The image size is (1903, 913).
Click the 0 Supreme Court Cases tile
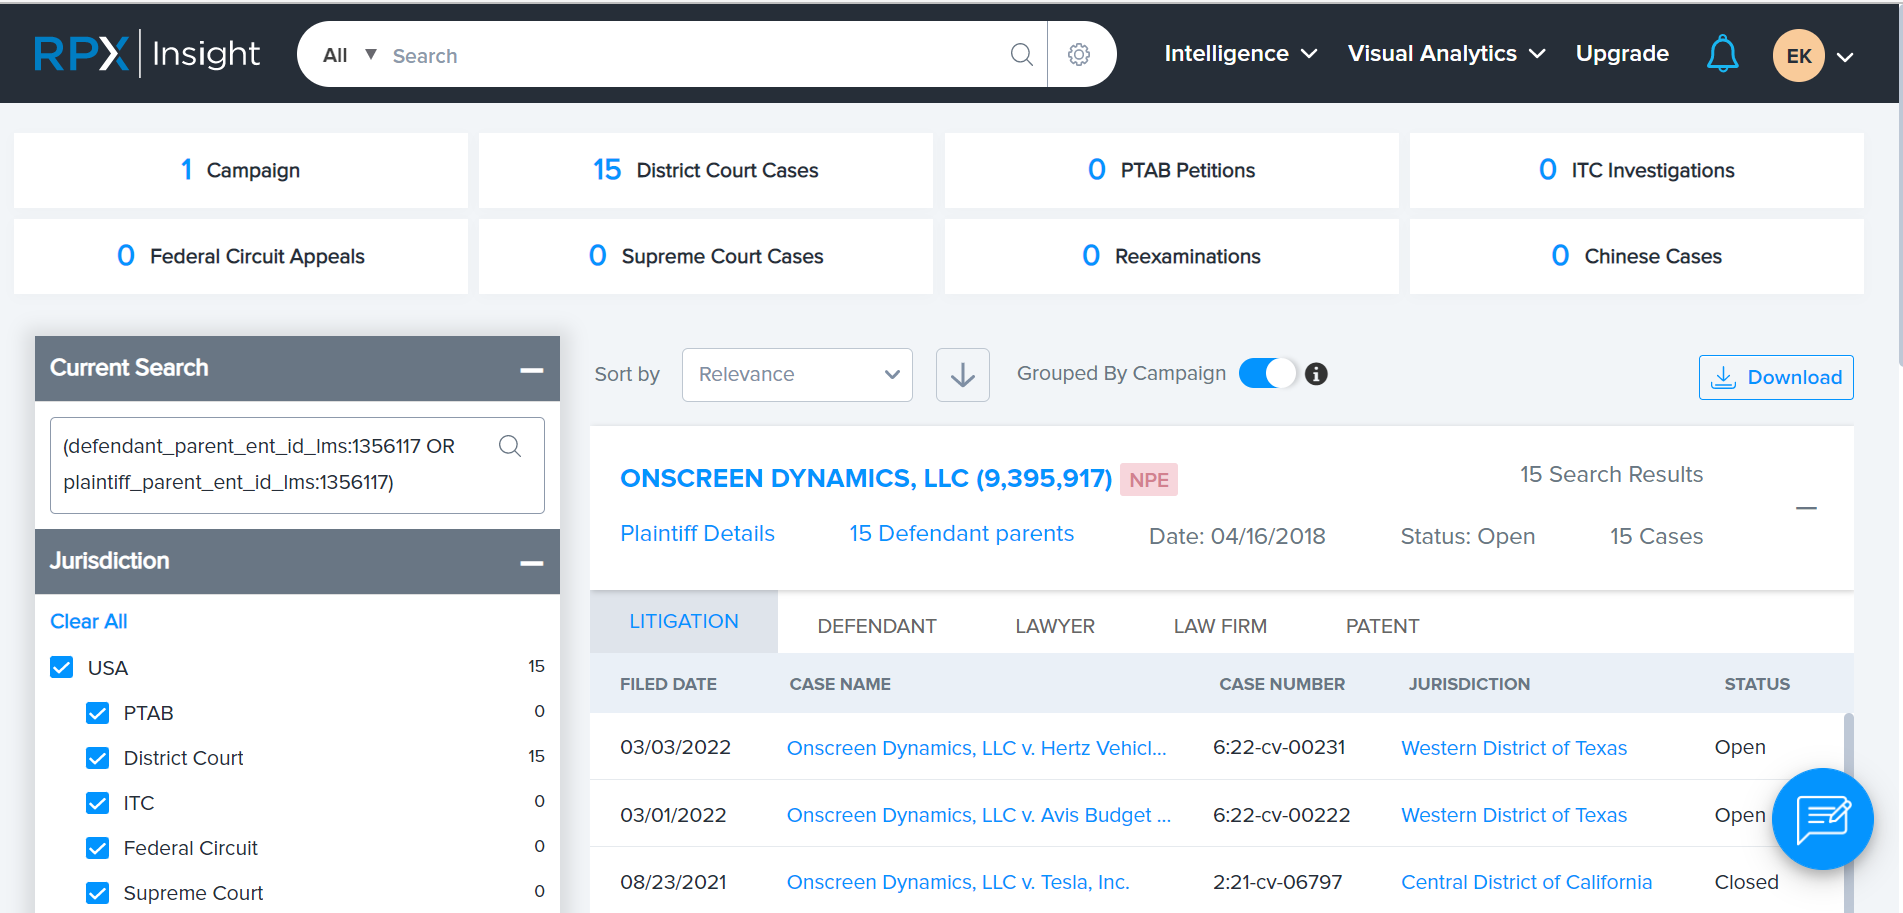tap(706, 256)
